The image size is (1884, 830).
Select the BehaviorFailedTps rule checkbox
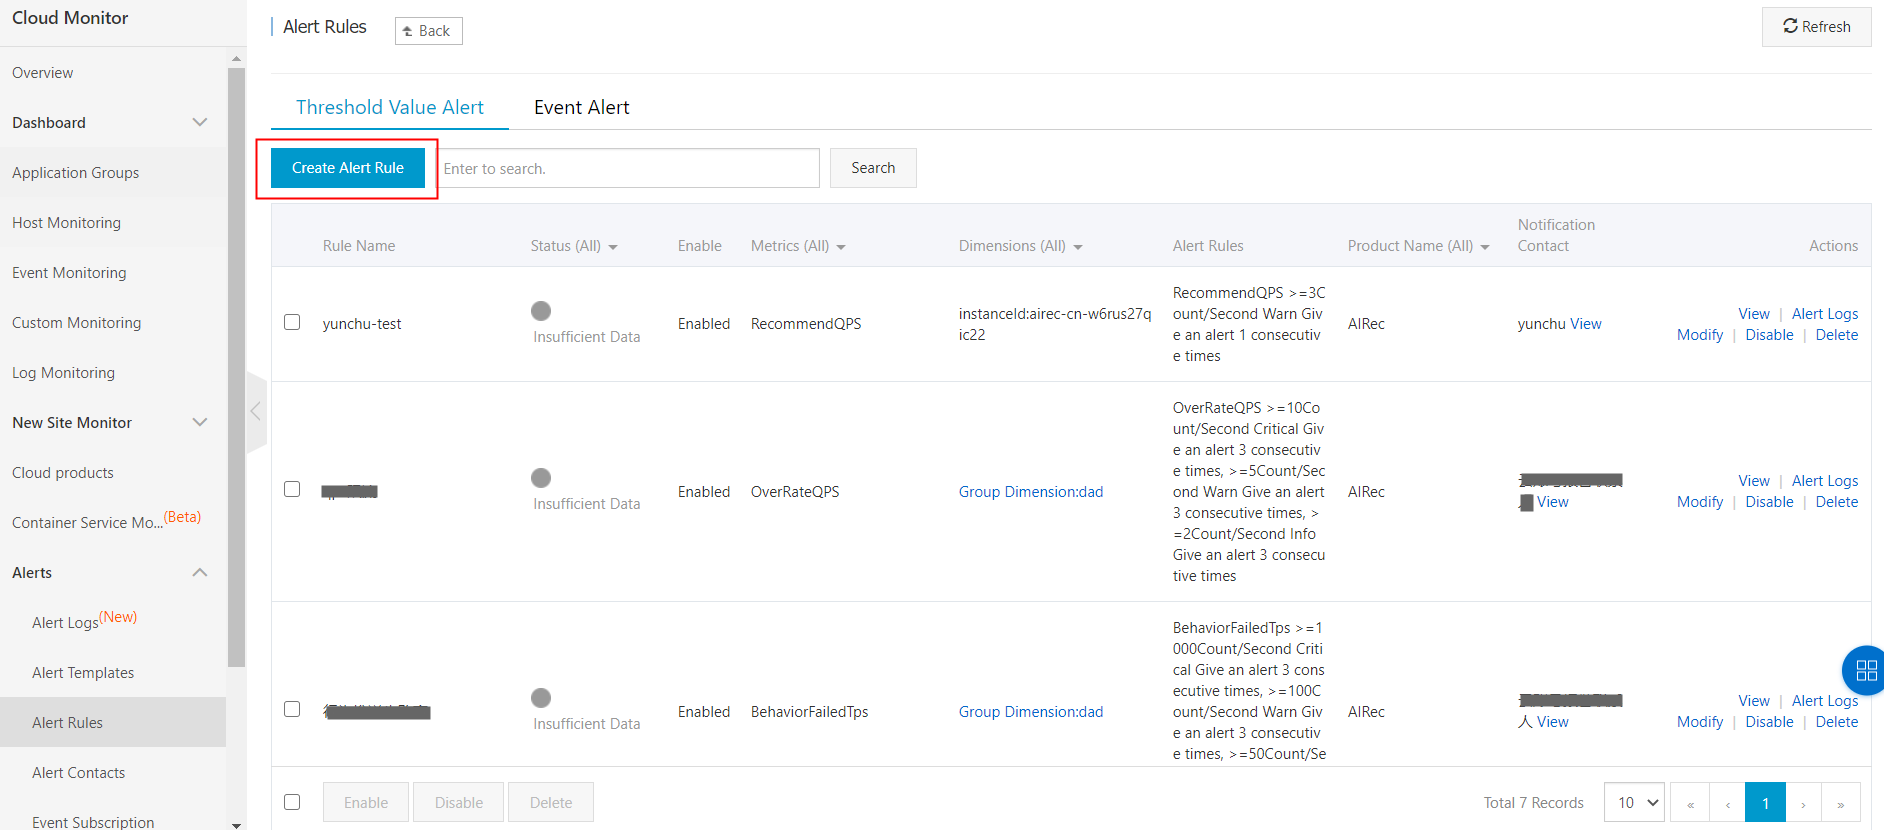(292, 709)
